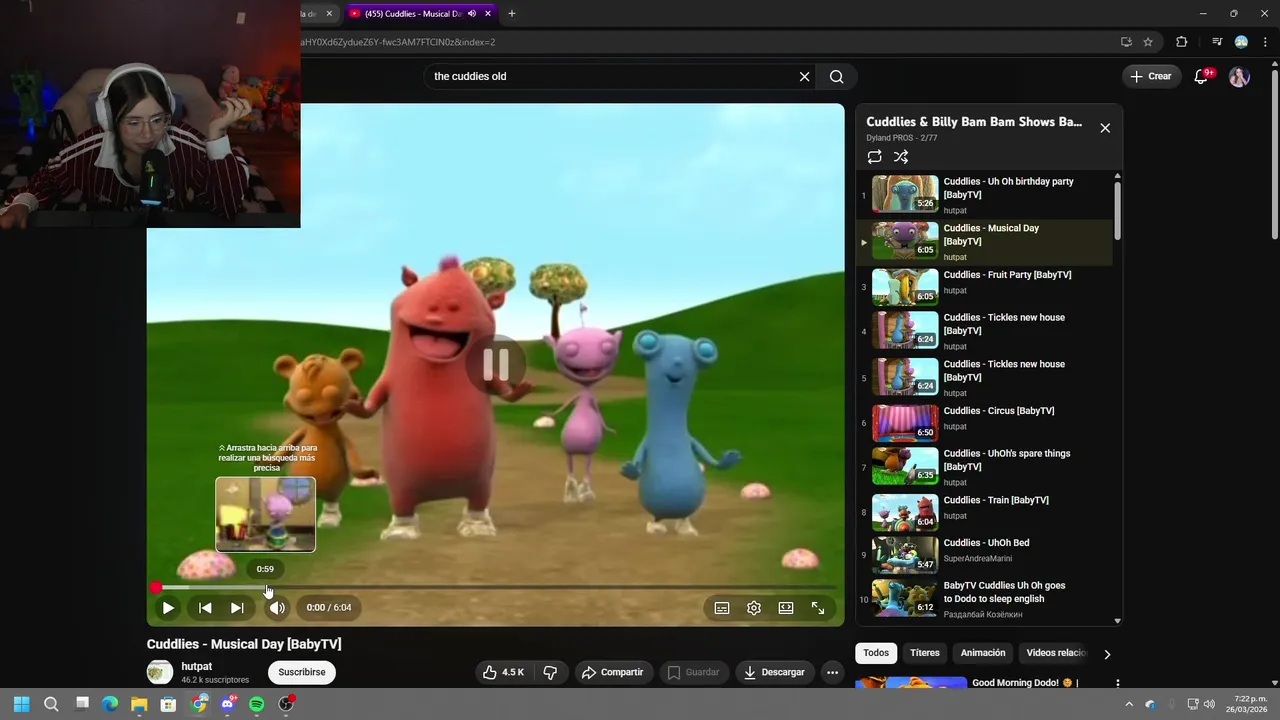The image size is (1280, 720).
Task: Open Windows taskbar search
Action: (x=51, y=704)
